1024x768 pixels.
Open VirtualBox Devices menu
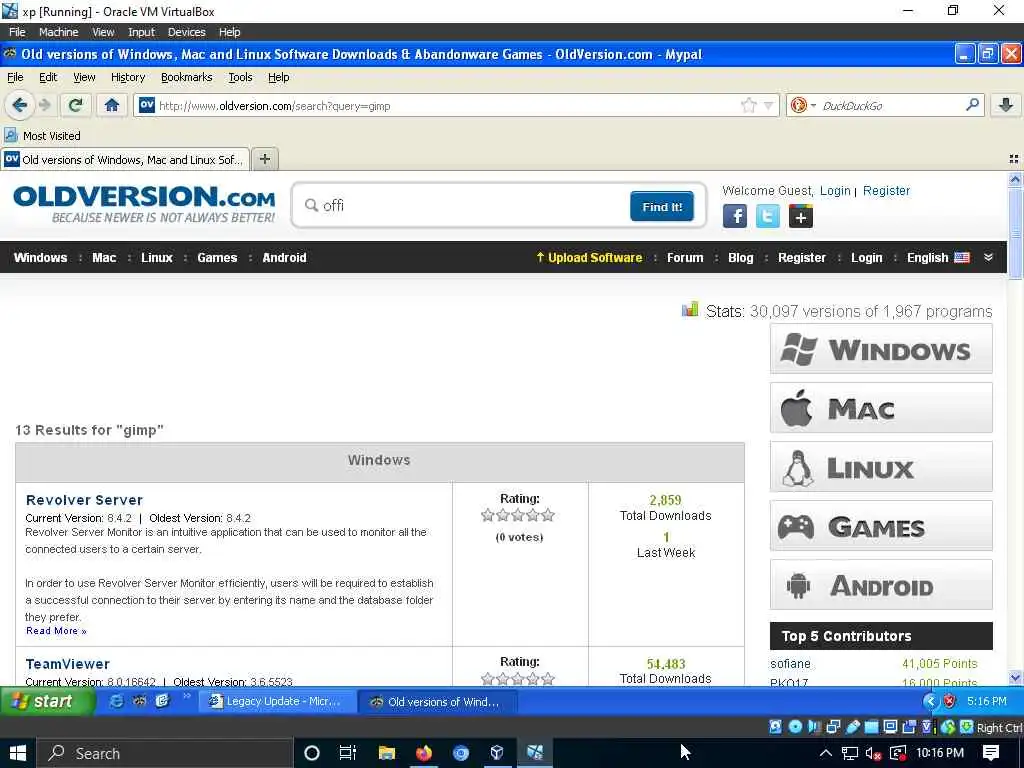coord(187,32)
